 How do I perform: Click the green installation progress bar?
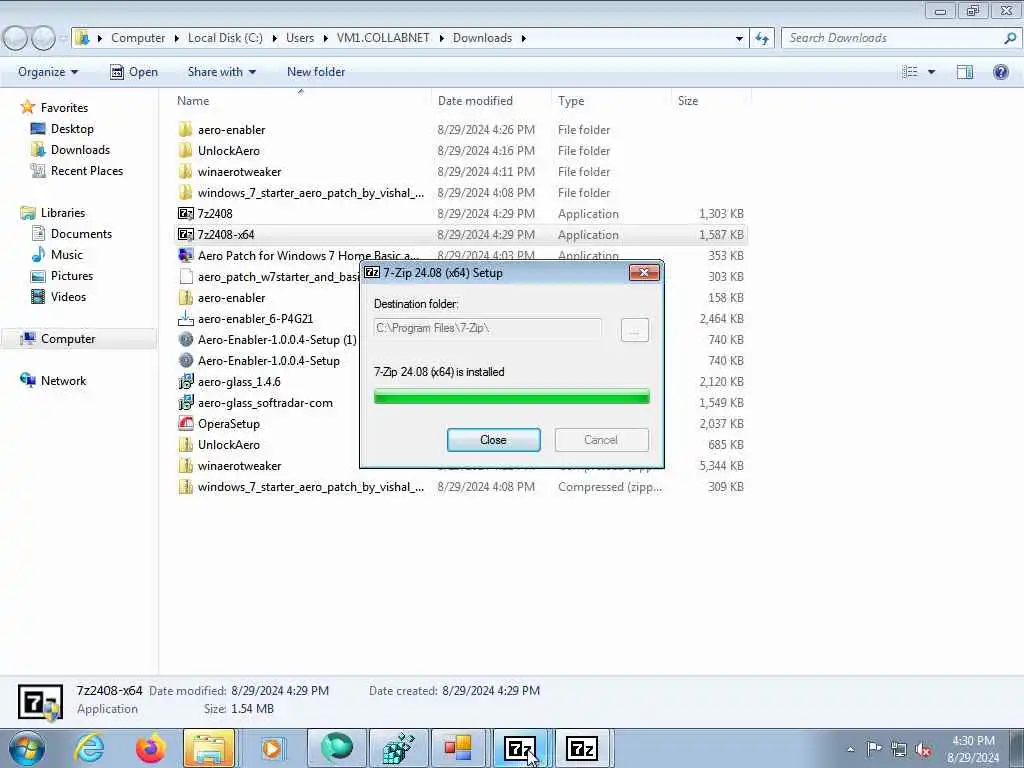tap(511, 396)
